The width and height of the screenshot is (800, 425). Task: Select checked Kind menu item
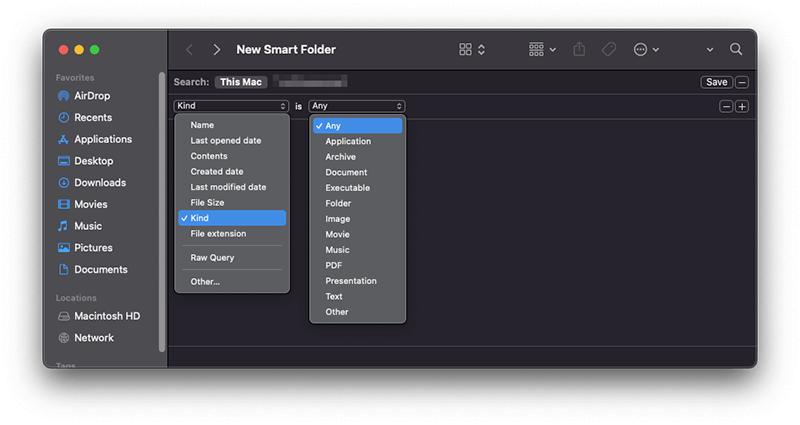pos(232,218)
